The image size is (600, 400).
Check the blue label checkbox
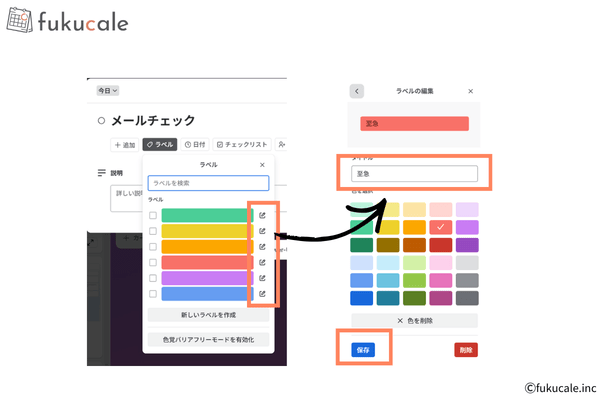[x=153, y=294]
